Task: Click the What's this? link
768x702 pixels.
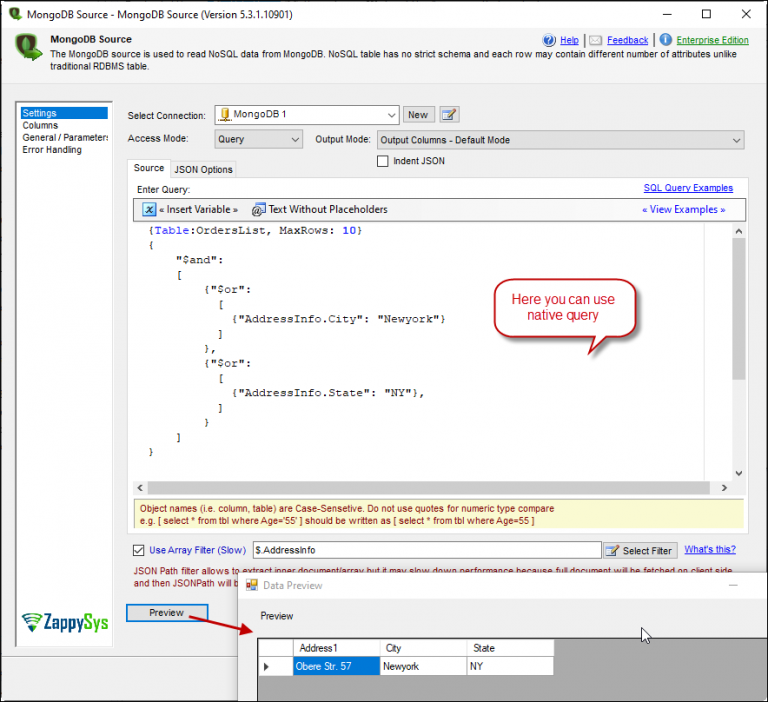Action: [710, 550]
